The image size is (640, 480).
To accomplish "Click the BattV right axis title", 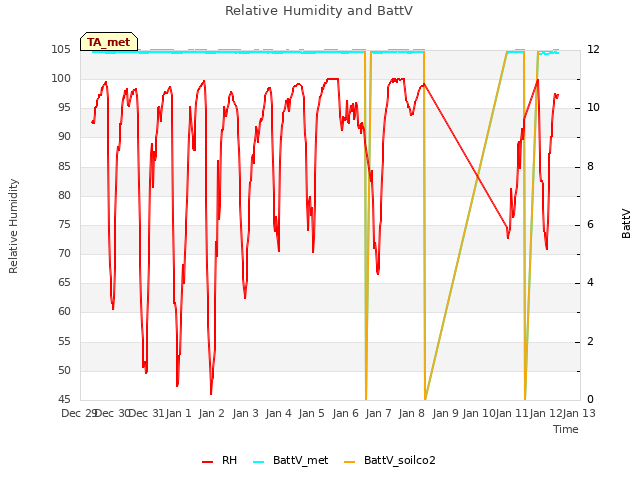I will (x=626, y=224).
